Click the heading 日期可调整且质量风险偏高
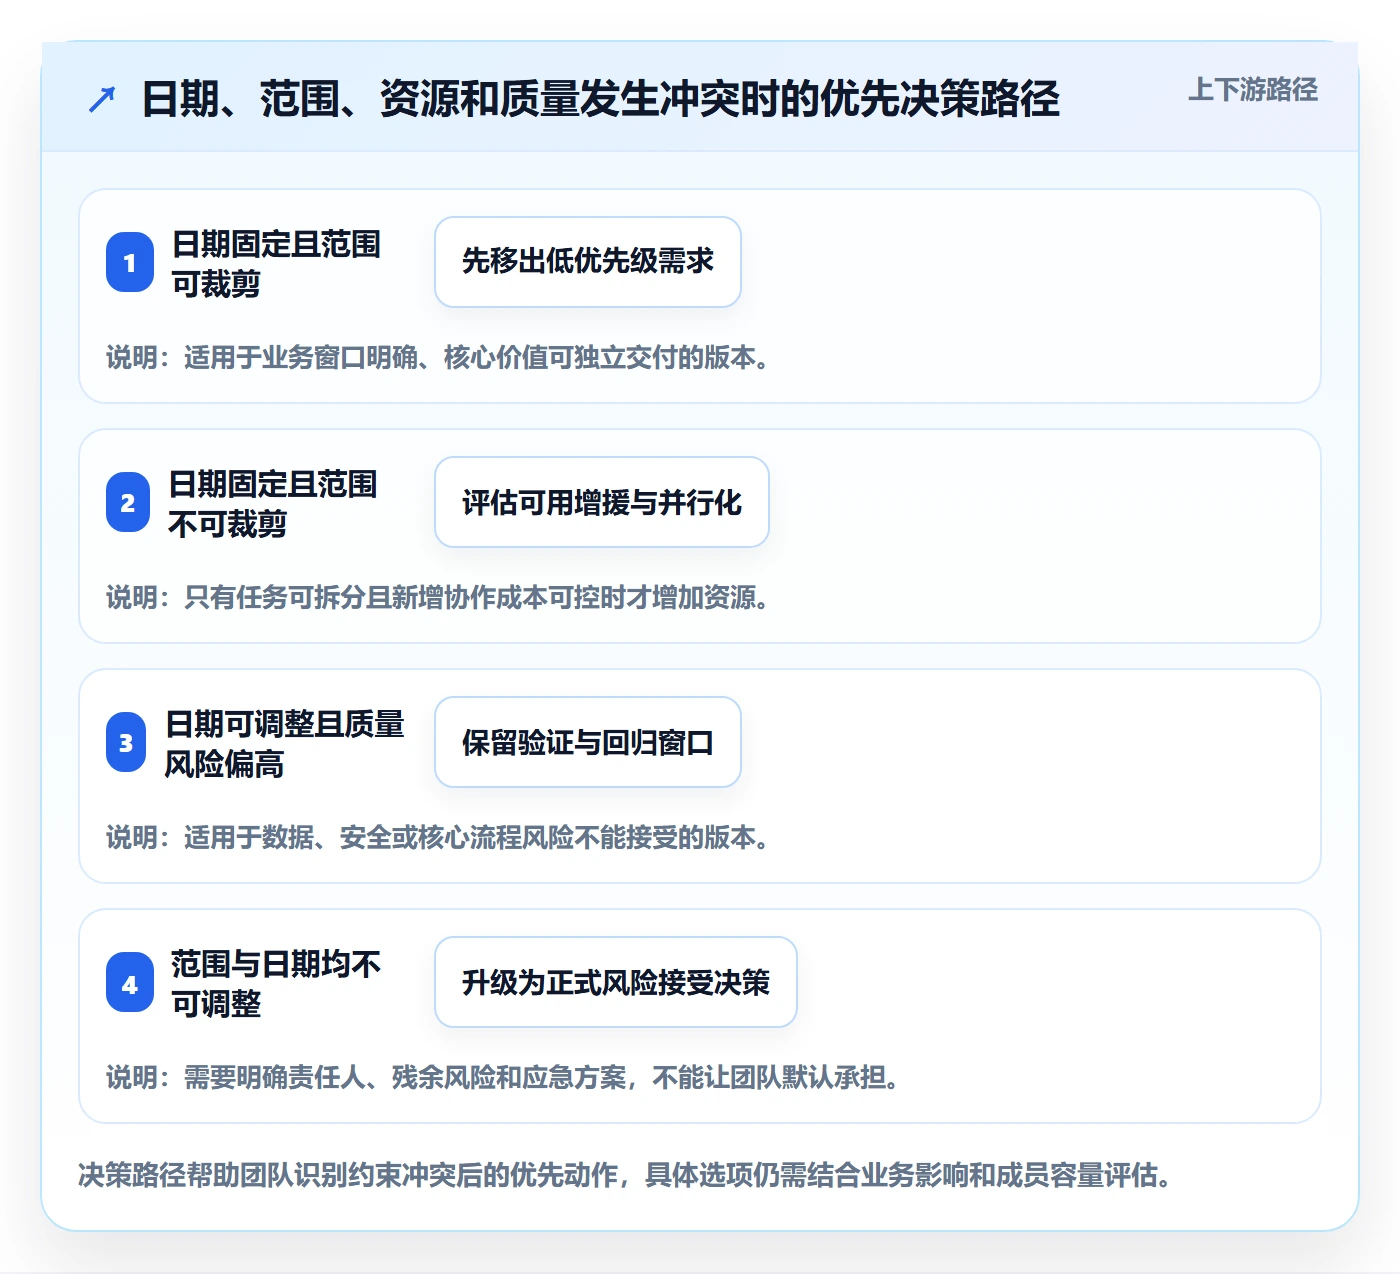The height and width of the screenshot is (1274, 1400). 284,743
